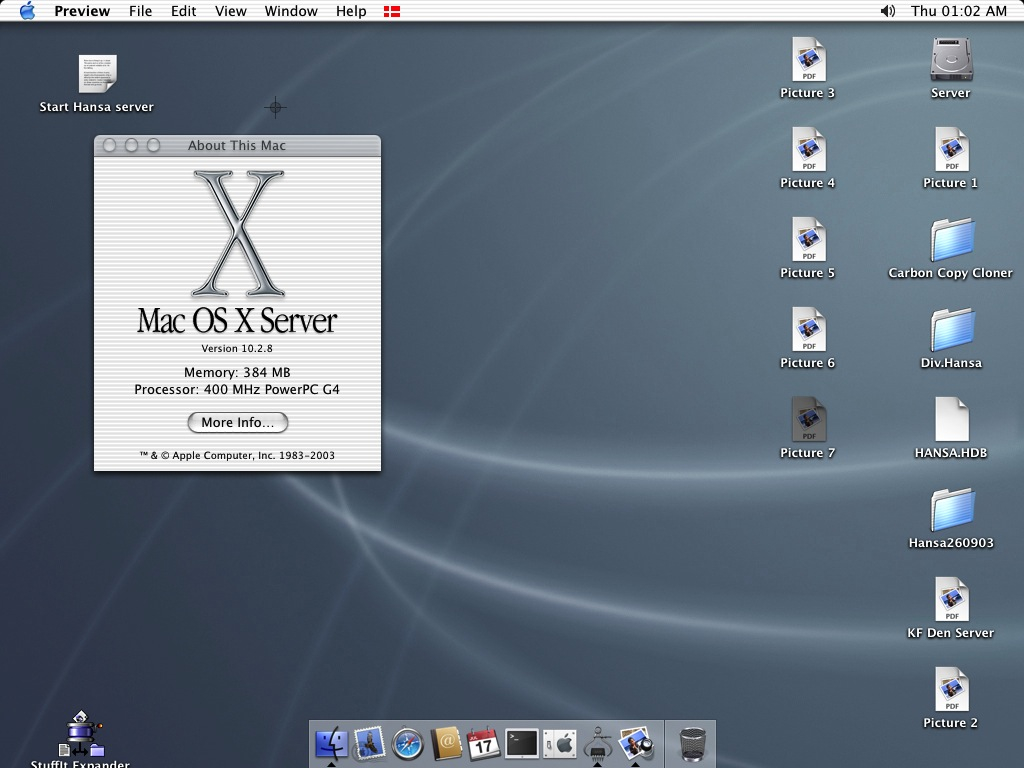Click the About This Mac title bar
The height and width of the screenshot is (768, 1024).
(x=238, y=146)
